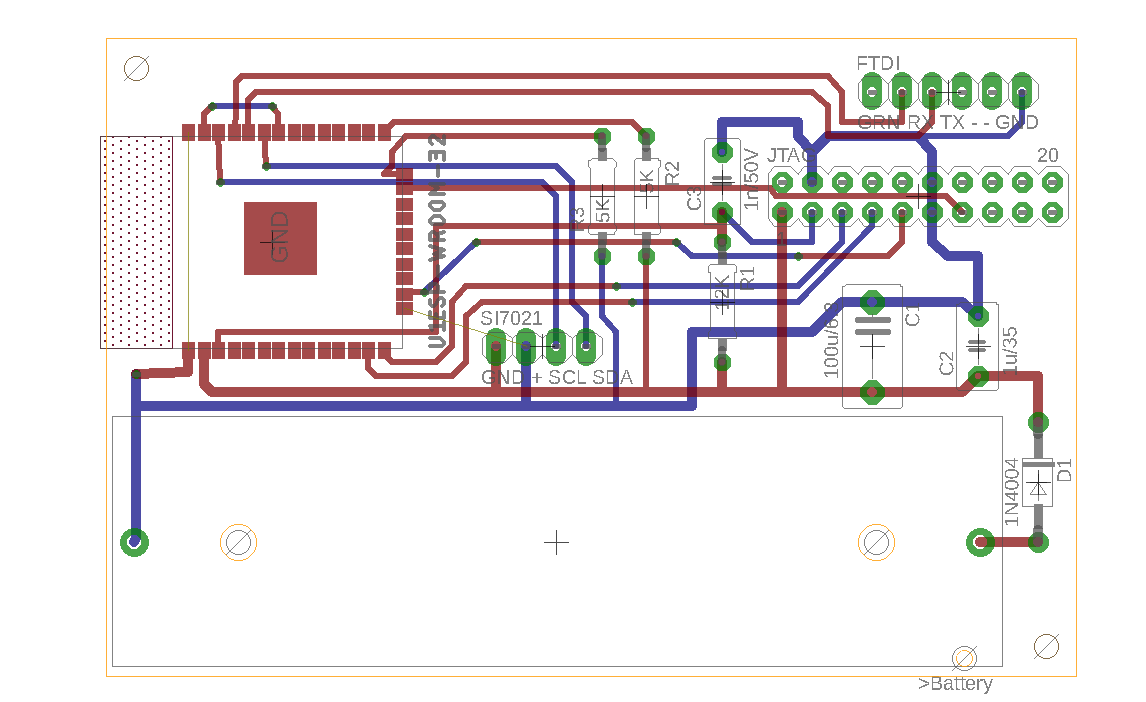Select the C1 100u capacitor symbol
Screen dimensions: 1146x702
coord(872,346)
